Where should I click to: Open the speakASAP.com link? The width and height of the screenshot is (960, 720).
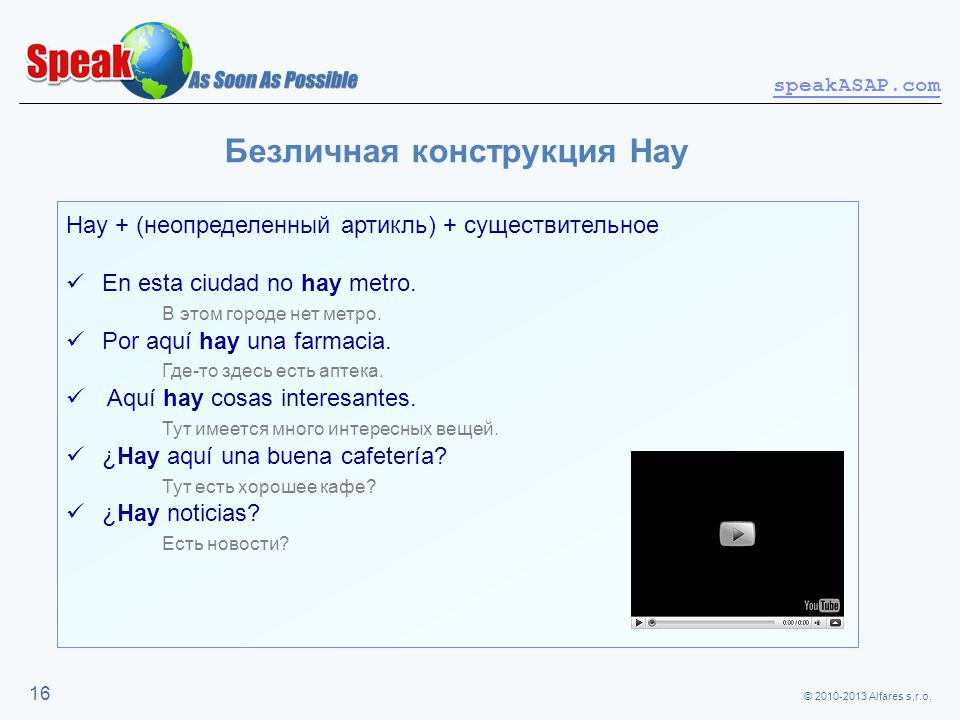click(x=857, y=86)
